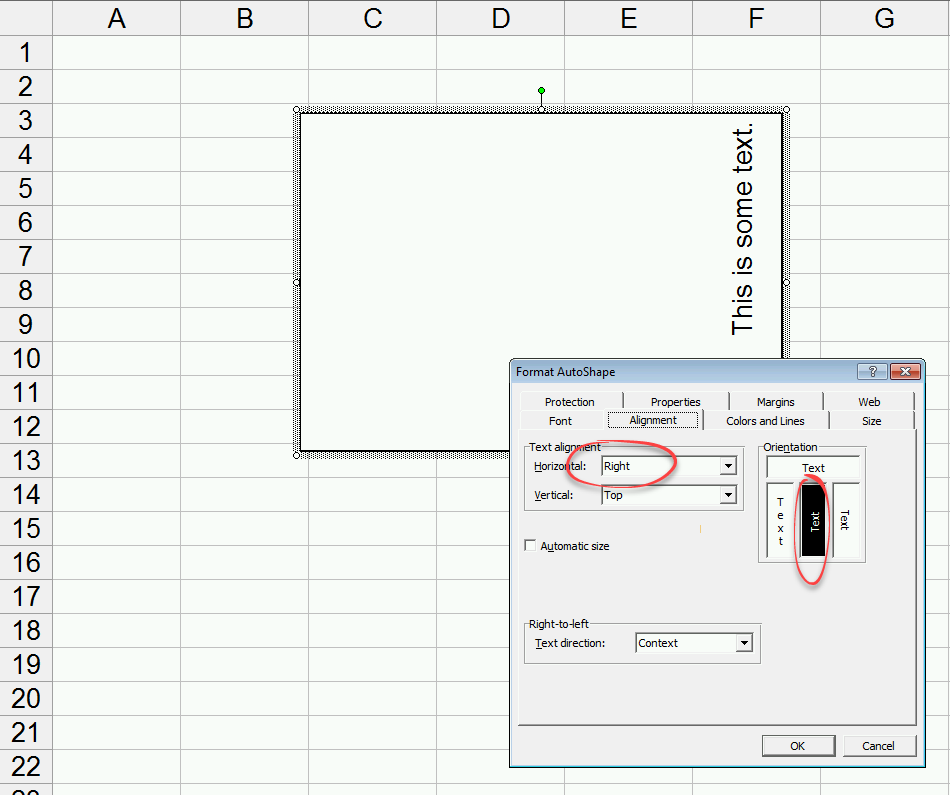This screenshot has width=950, height=795.
Task: Select row 15 header
Action: [x=26, y=528]
